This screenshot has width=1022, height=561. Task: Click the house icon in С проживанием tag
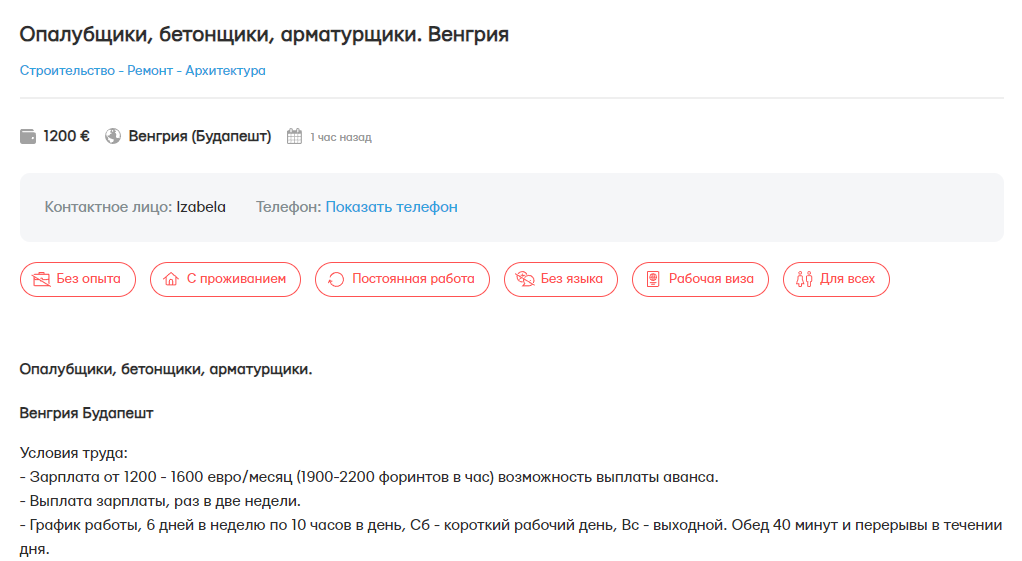(170, 279)
